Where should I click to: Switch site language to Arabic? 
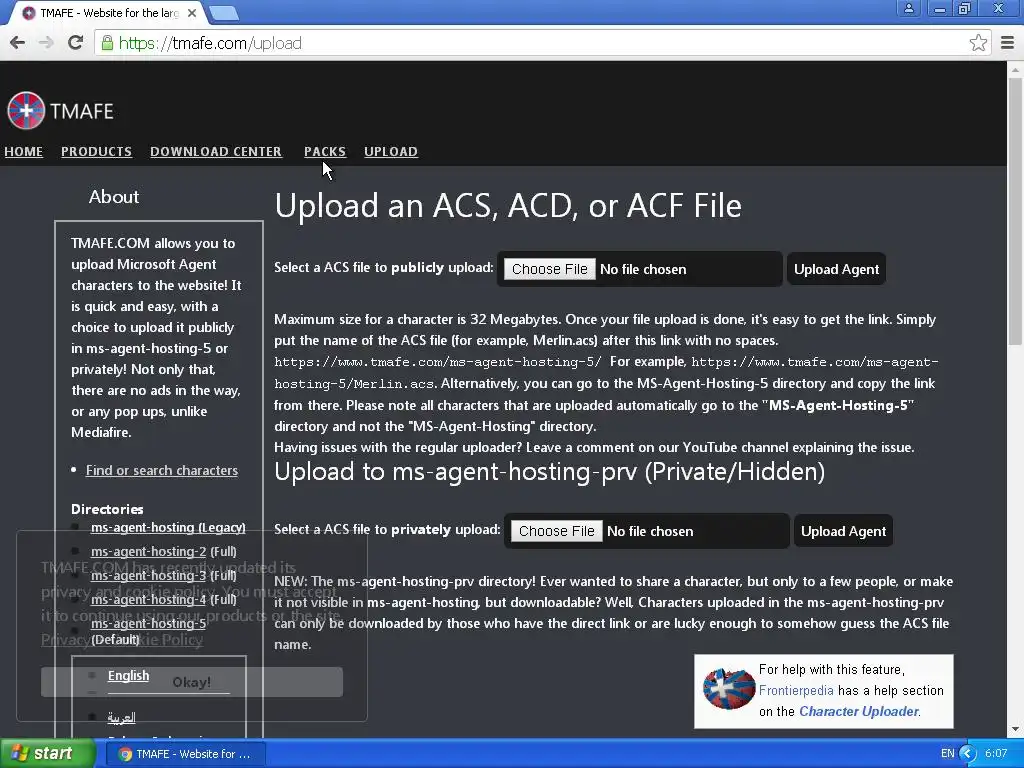121,718
